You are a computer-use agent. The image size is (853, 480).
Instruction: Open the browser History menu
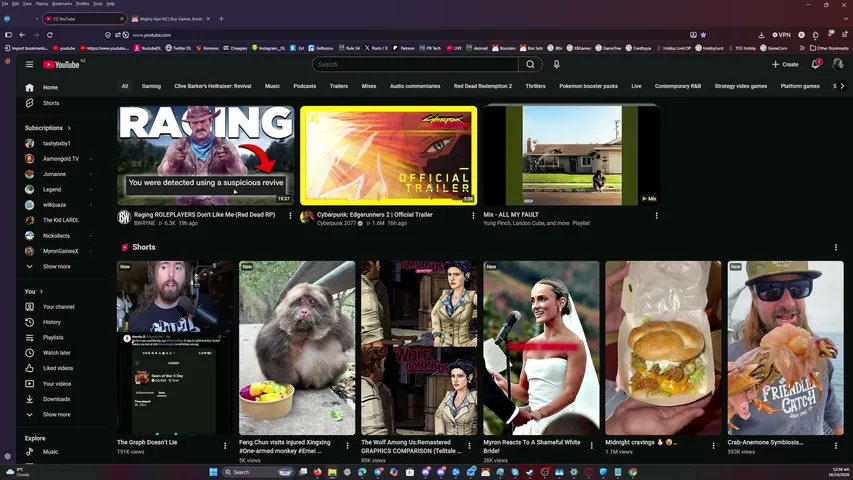pyautogui.click(x=42, y=4)
